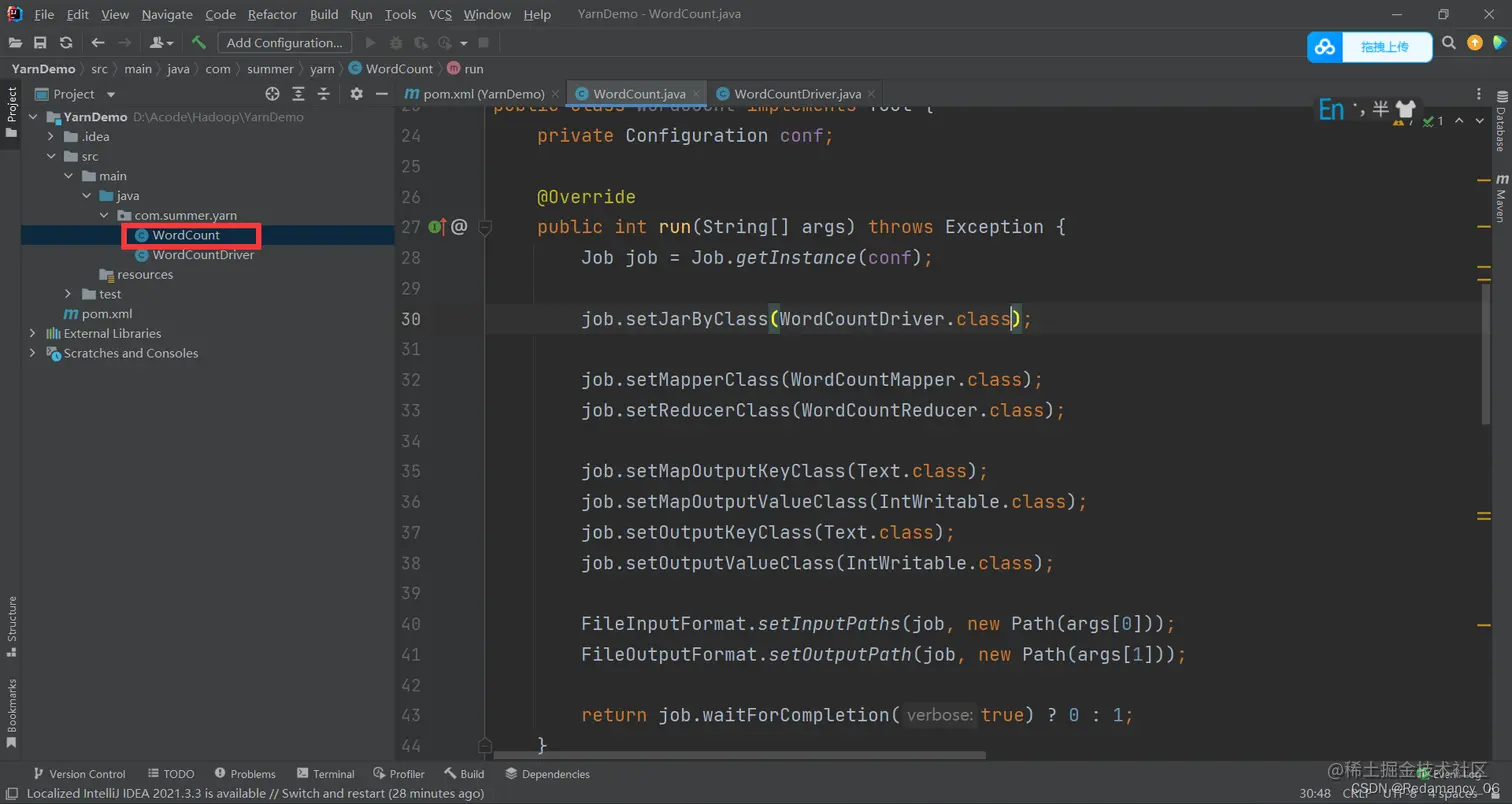Close the WordCount.java editor tab
The image size is (1512, 804).
[696, 94]
